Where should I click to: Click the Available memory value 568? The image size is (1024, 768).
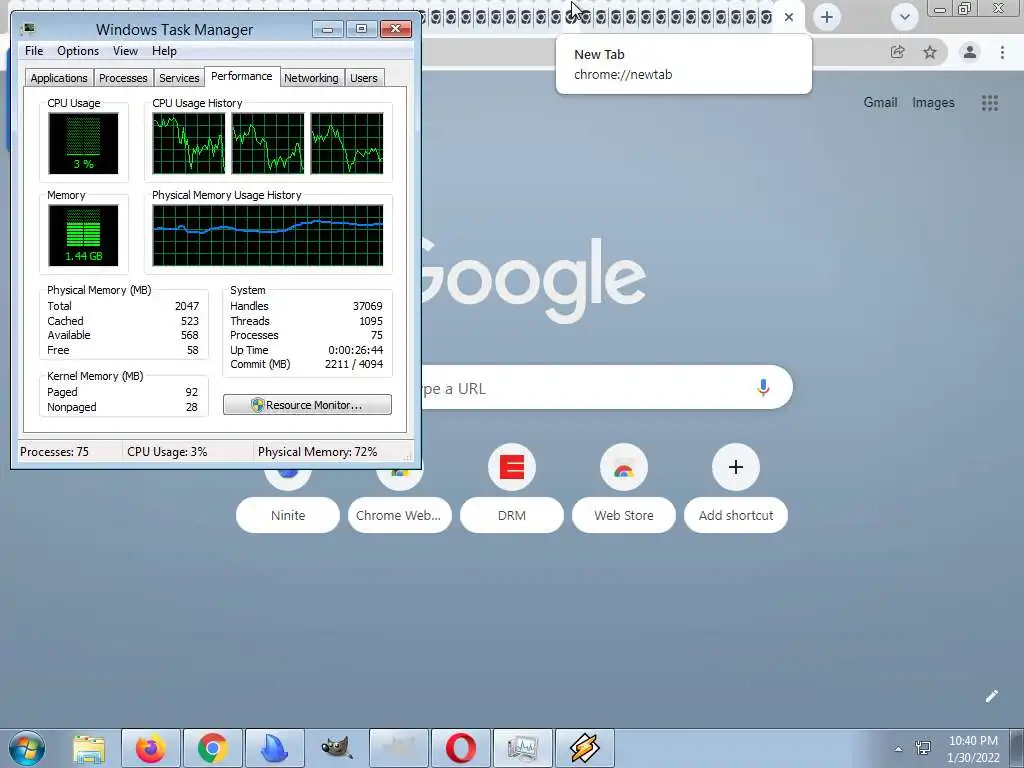click(189, 335)
